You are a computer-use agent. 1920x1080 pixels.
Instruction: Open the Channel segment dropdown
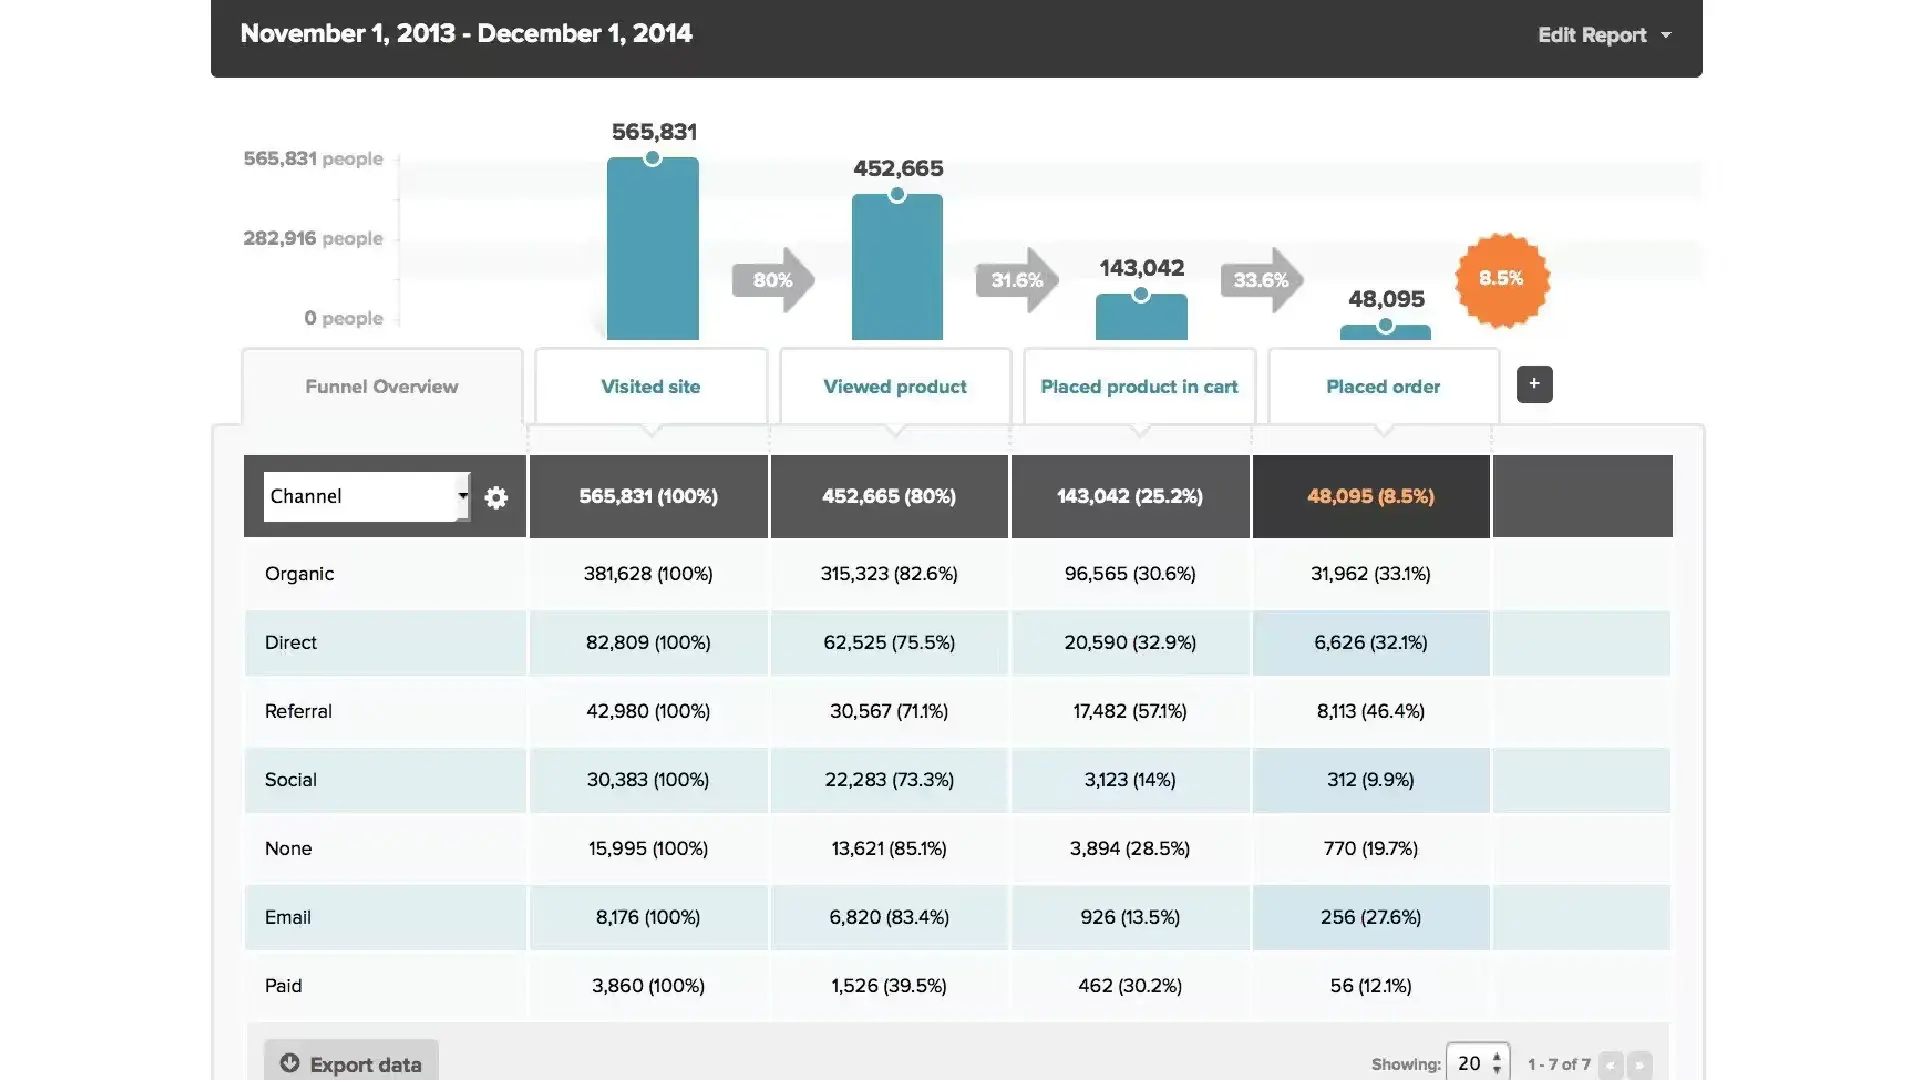366,497
